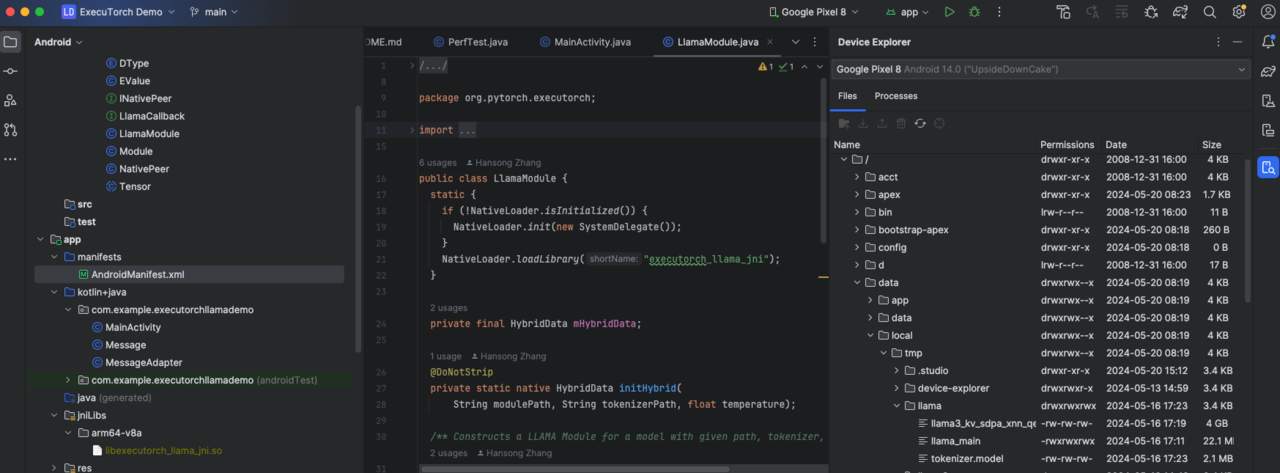This screenshot has width=1280, height=473.
Task: Open the app run configuration dropdown
Action: click(x=908, y=12)
